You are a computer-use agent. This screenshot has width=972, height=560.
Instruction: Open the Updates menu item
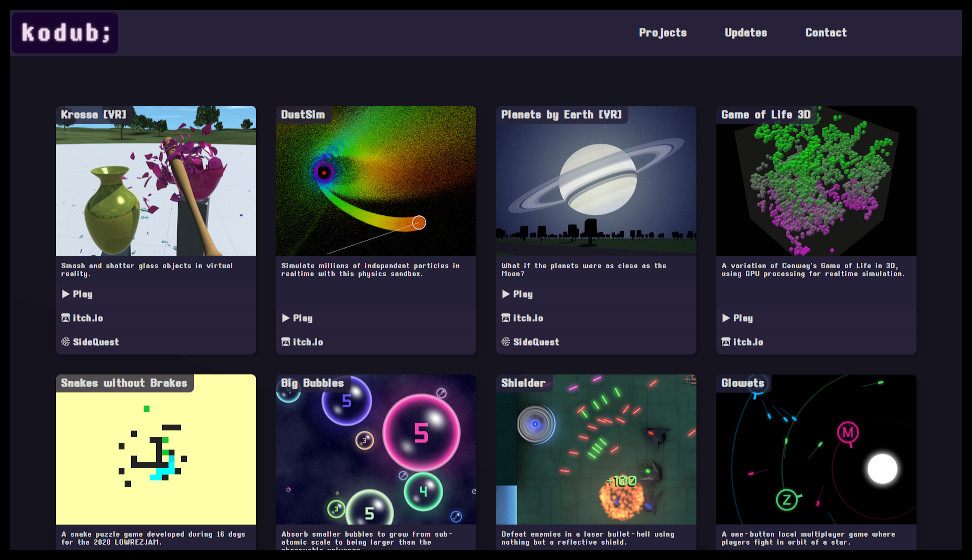pyautogui.click(x=746, y=32)
